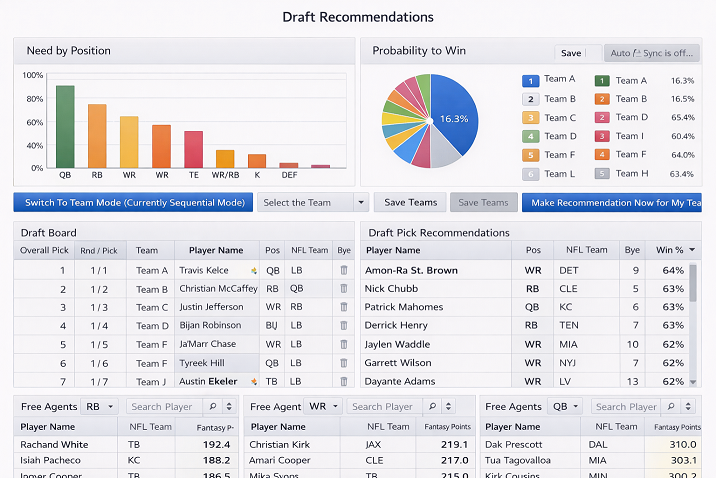Open the Select the Team dropdown
The width and height of the screenshot is (716, 478).
pyautogui.click(x=313, y=202)
